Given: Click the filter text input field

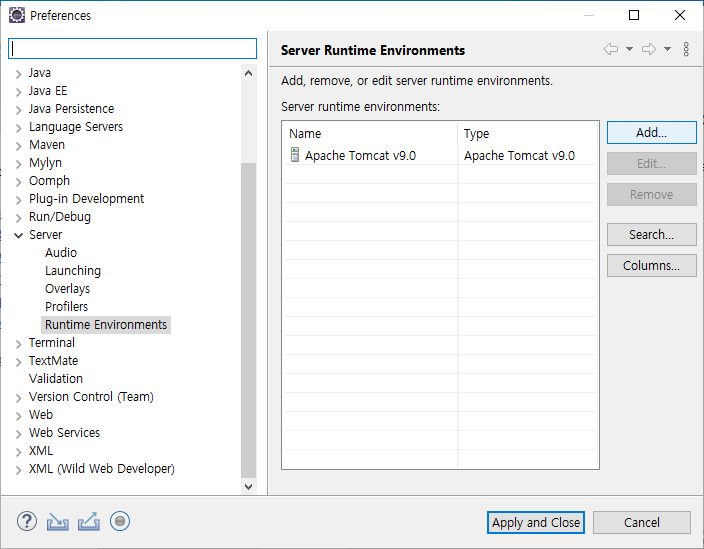Looking at the screenshot, I should 132,48.
